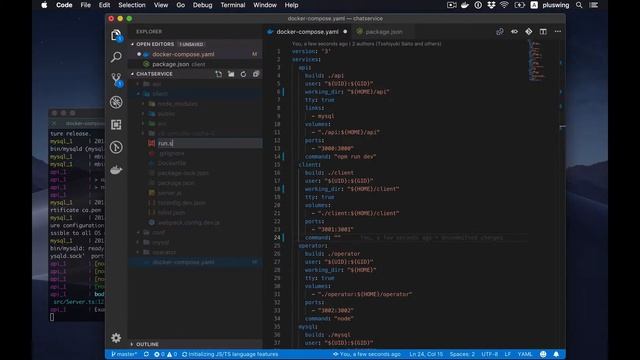Open the Search view in activity bar
640x360 pixels.
[116, 57]
